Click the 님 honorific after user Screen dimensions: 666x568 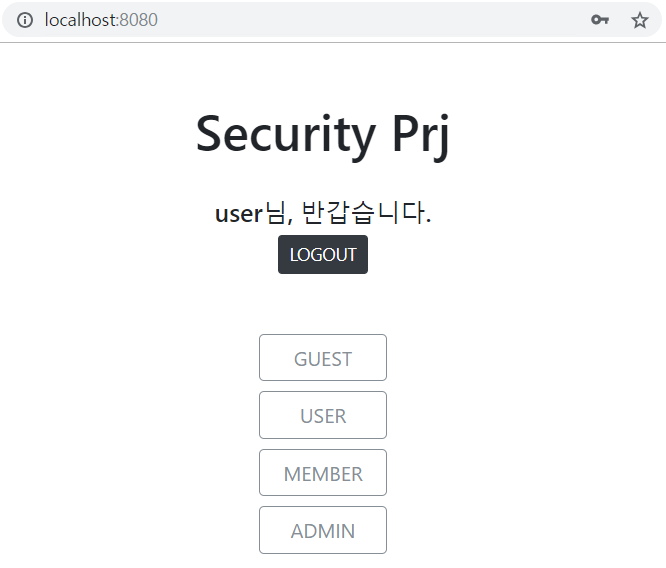click(278, 212)
